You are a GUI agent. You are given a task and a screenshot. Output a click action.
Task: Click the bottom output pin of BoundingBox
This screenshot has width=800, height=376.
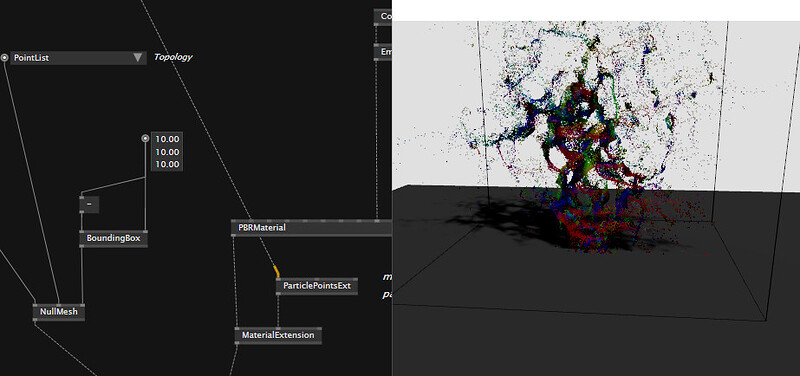click(82, 245)
